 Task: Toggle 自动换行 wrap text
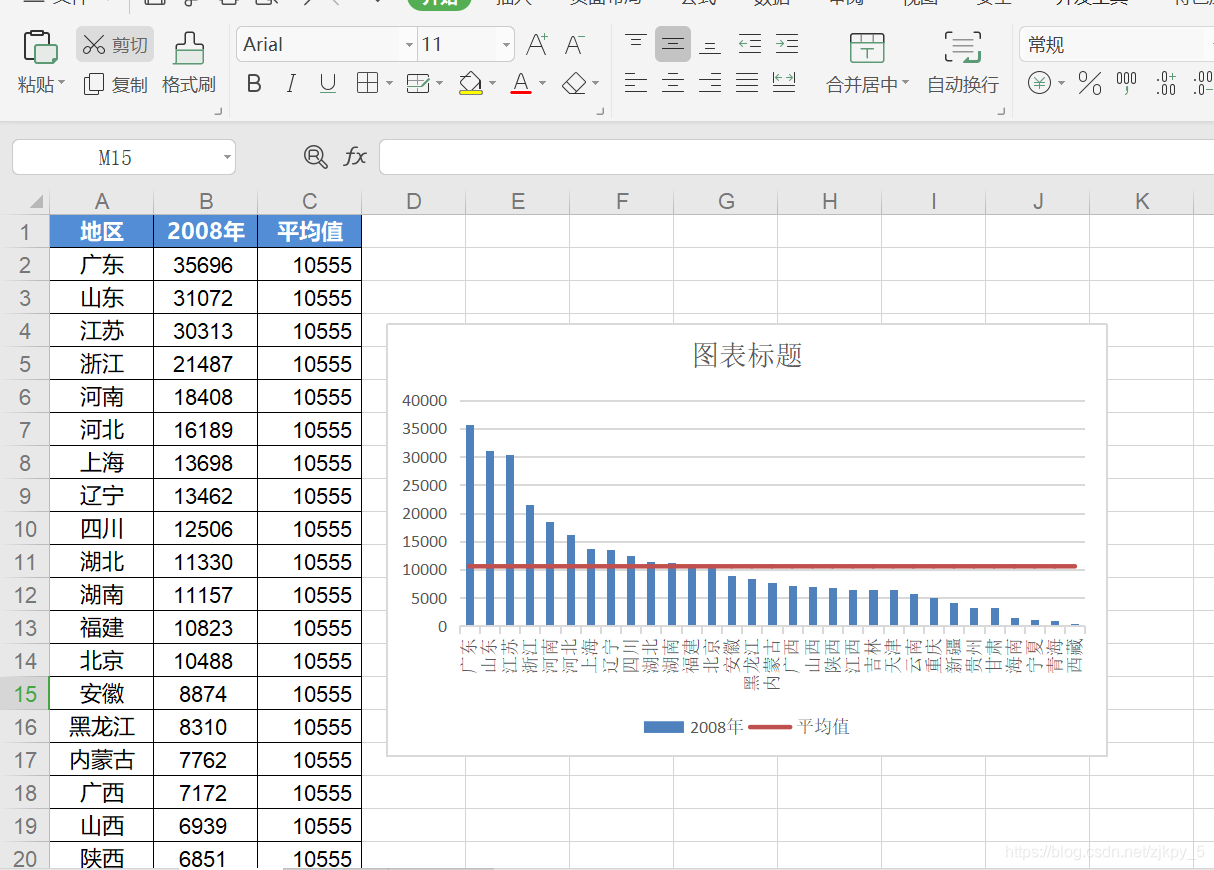coord(963,62)
